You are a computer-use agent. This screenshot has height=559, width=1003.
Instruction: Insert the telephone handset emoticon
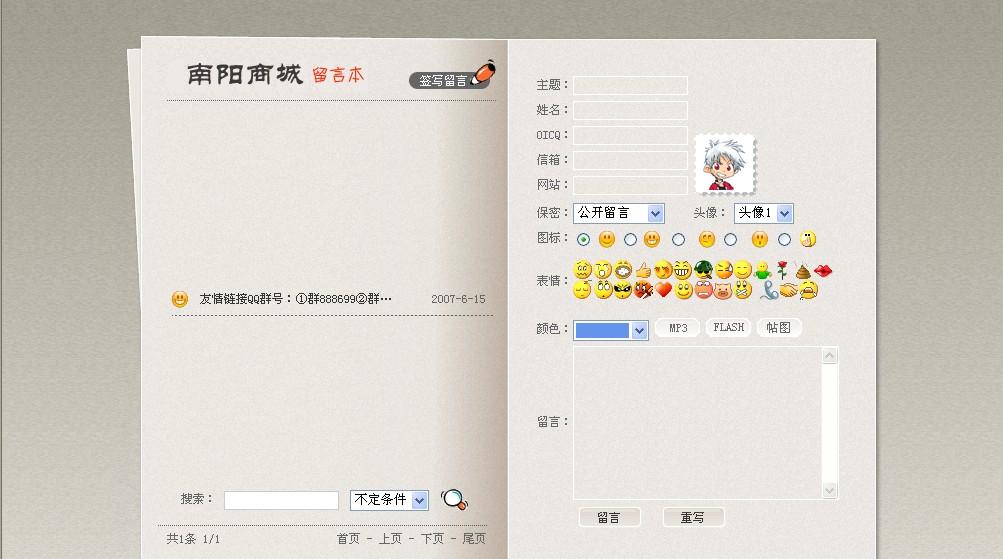coord(769,290)
